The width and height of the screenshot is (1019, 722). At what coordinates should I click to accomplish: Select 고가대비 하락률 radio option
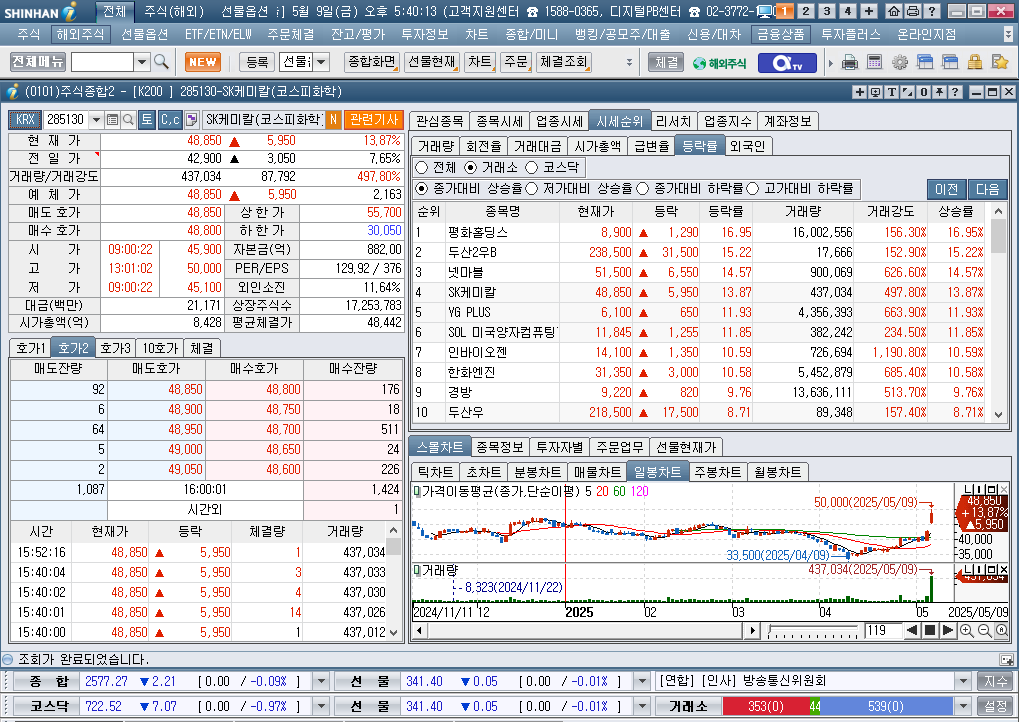pos(753,188)
